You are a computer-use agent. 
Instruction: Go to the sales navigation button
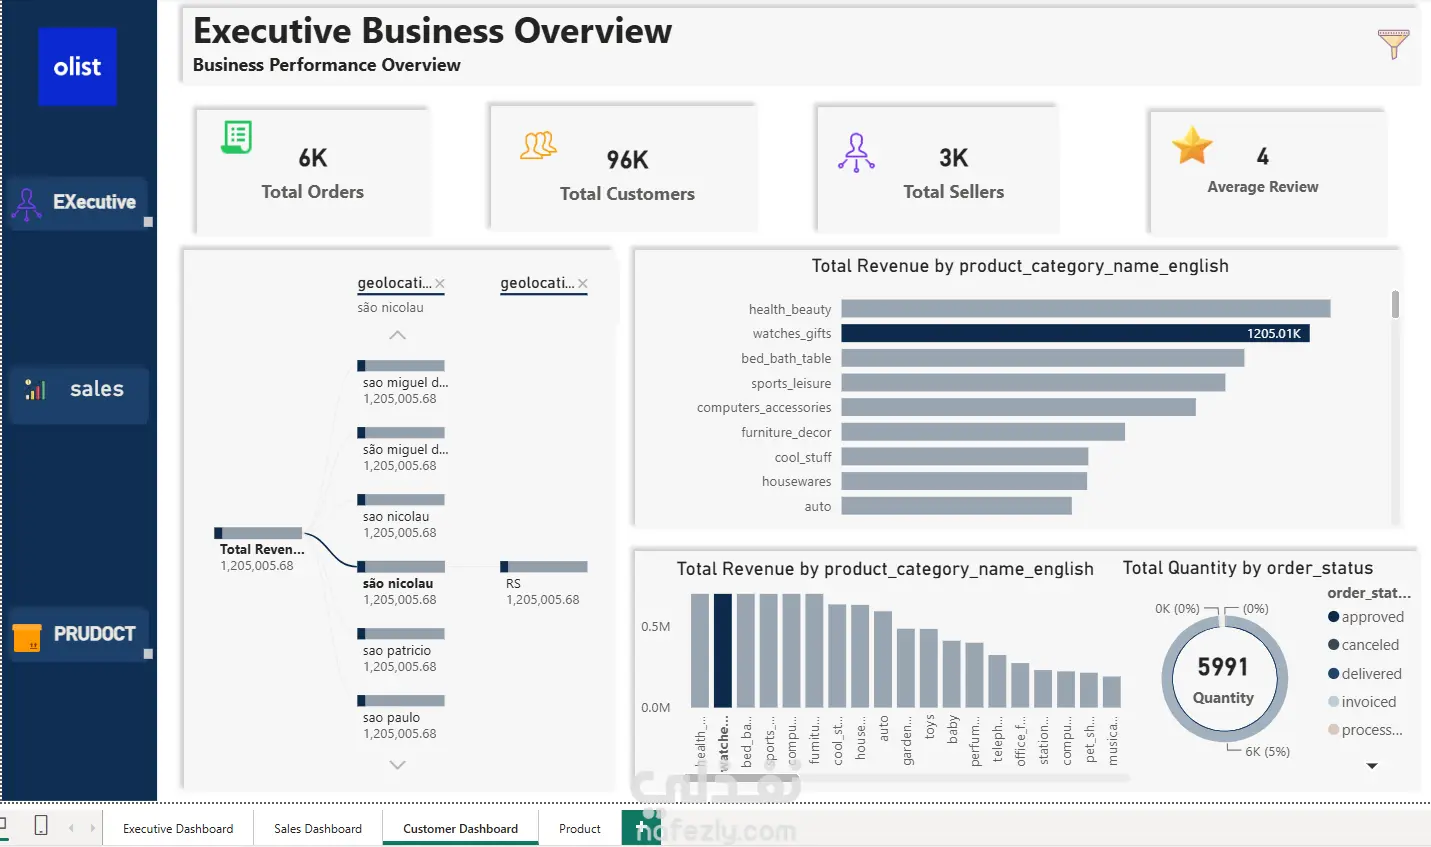pos(80,390)
